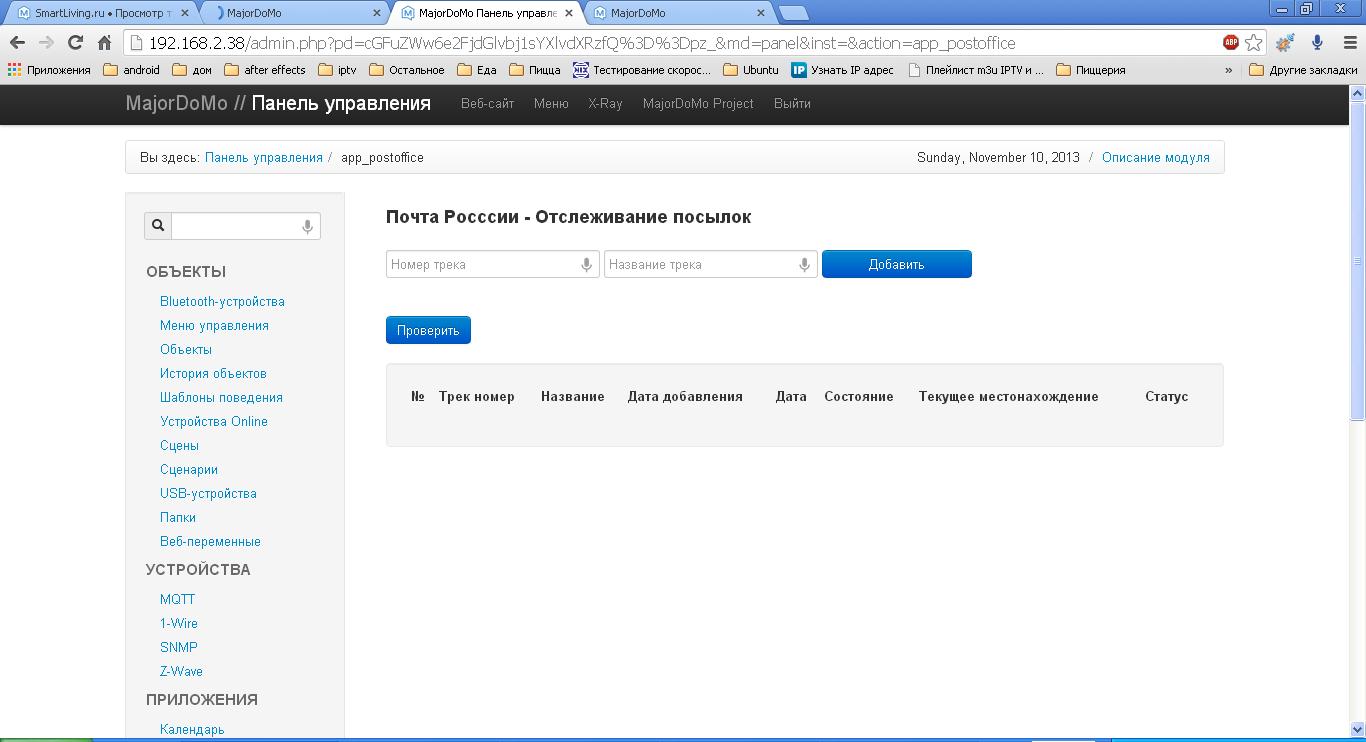This screenshot has height=742, width=1366.
Task: Open the 'Меню' navigation item
Action: 551,104
